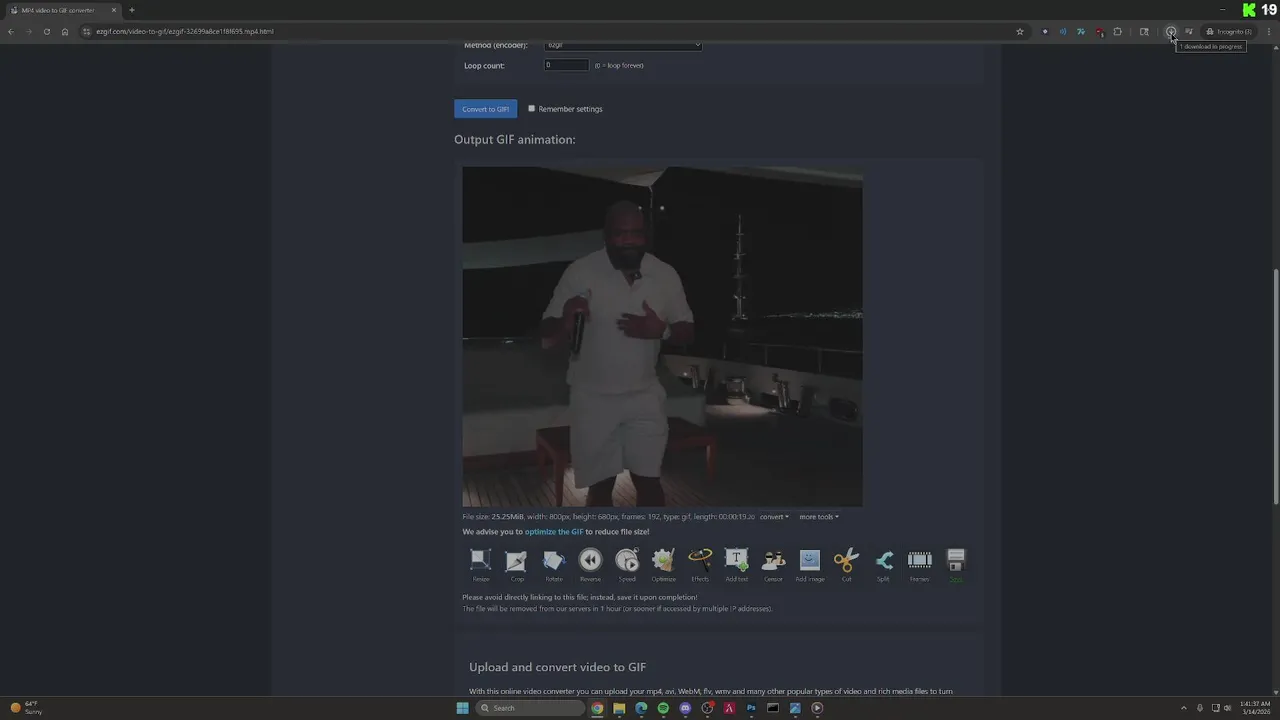Open the Add image tool

pyautogui.click(x=810, y=565)
